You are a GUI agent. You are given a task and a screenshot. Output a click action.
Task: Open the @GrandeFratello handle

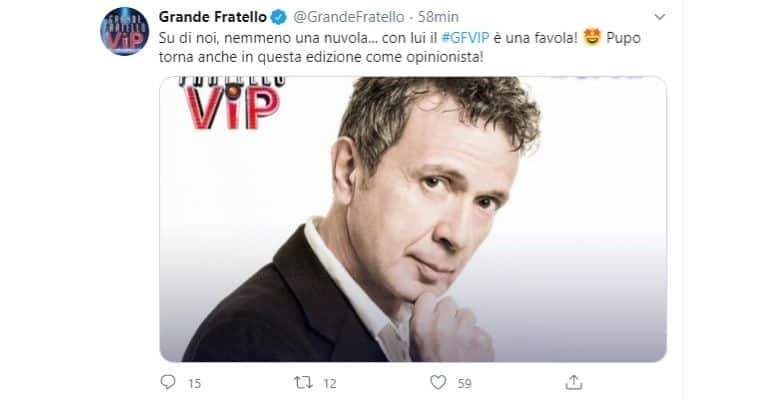349,17
